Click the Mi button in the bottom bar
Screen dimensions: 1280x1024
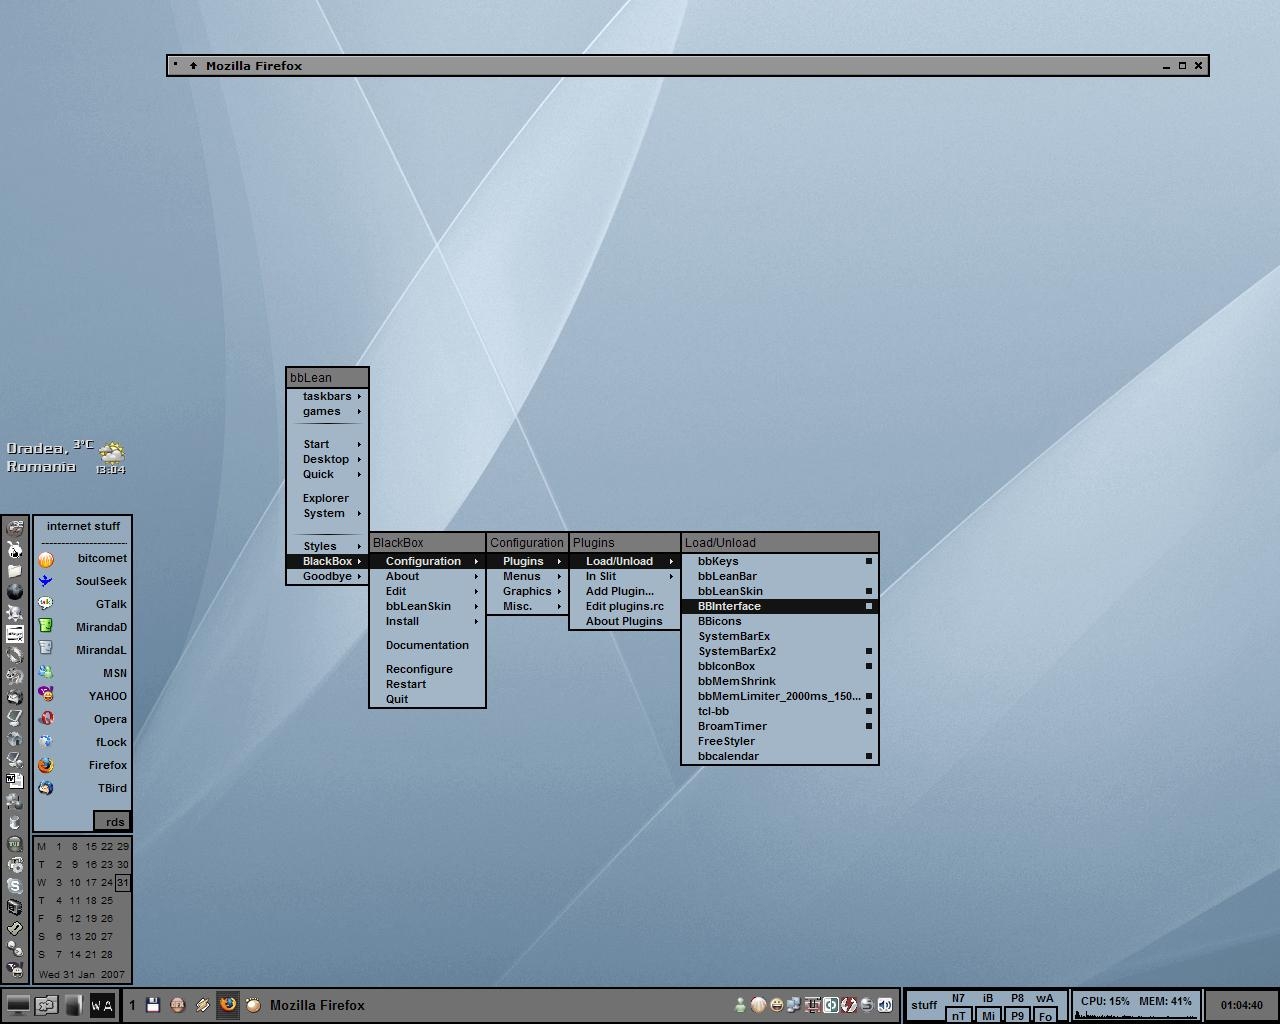(988, 1015)
